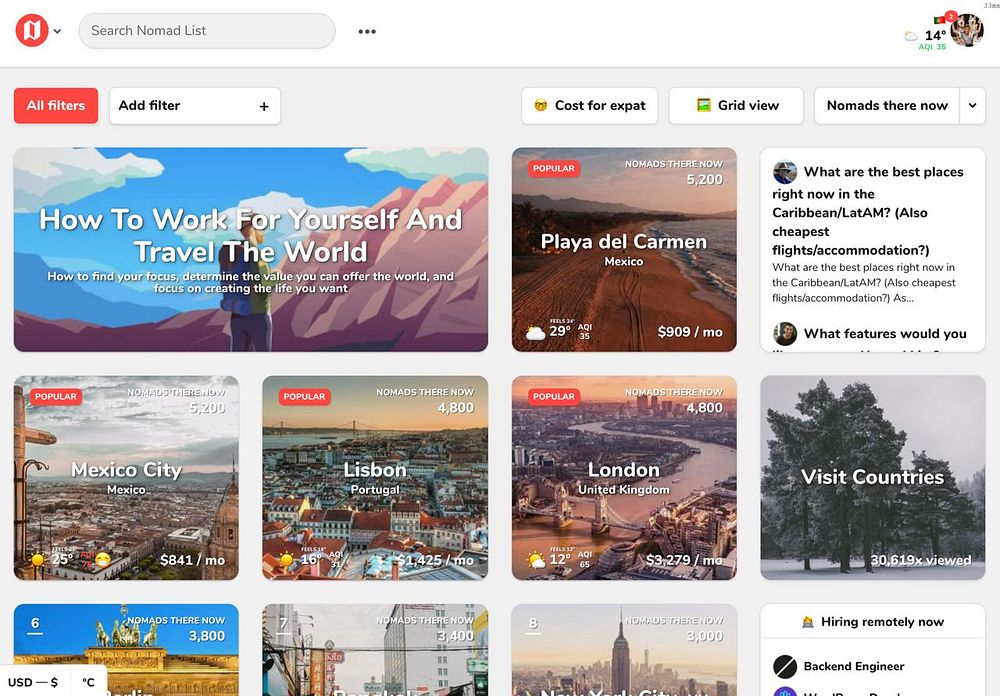Click $1,425 / mo price on Lisbon

[436, 560]
